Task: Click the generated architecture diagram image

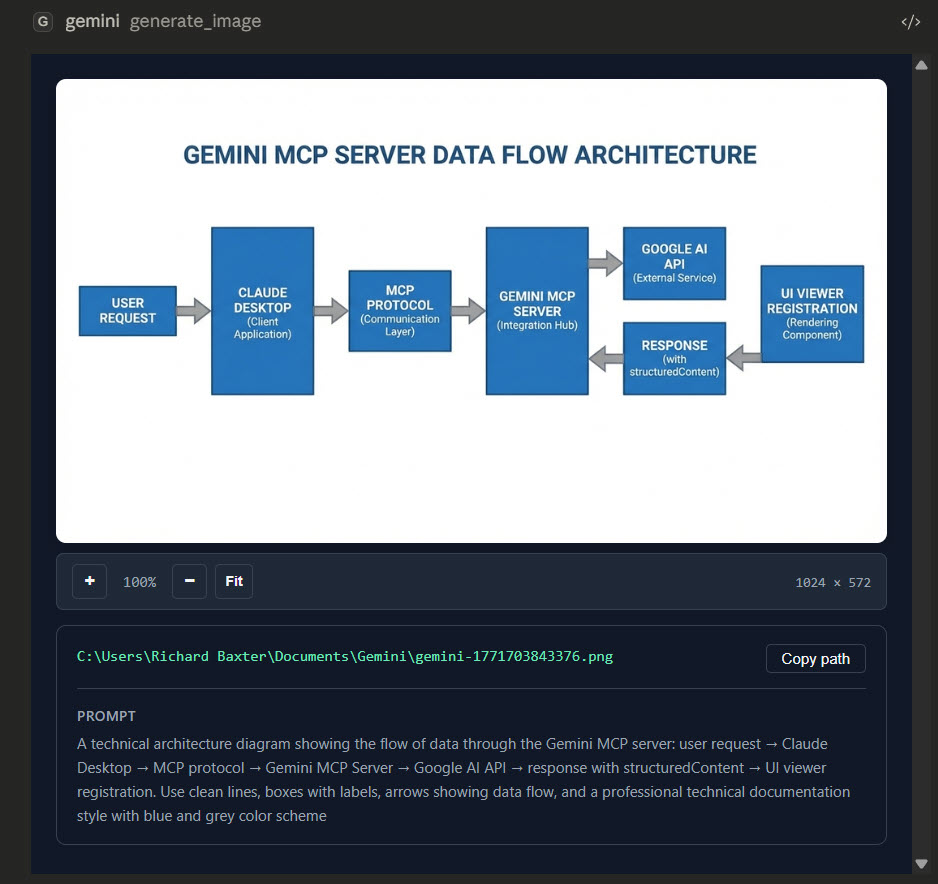Action: coord(471,310)
